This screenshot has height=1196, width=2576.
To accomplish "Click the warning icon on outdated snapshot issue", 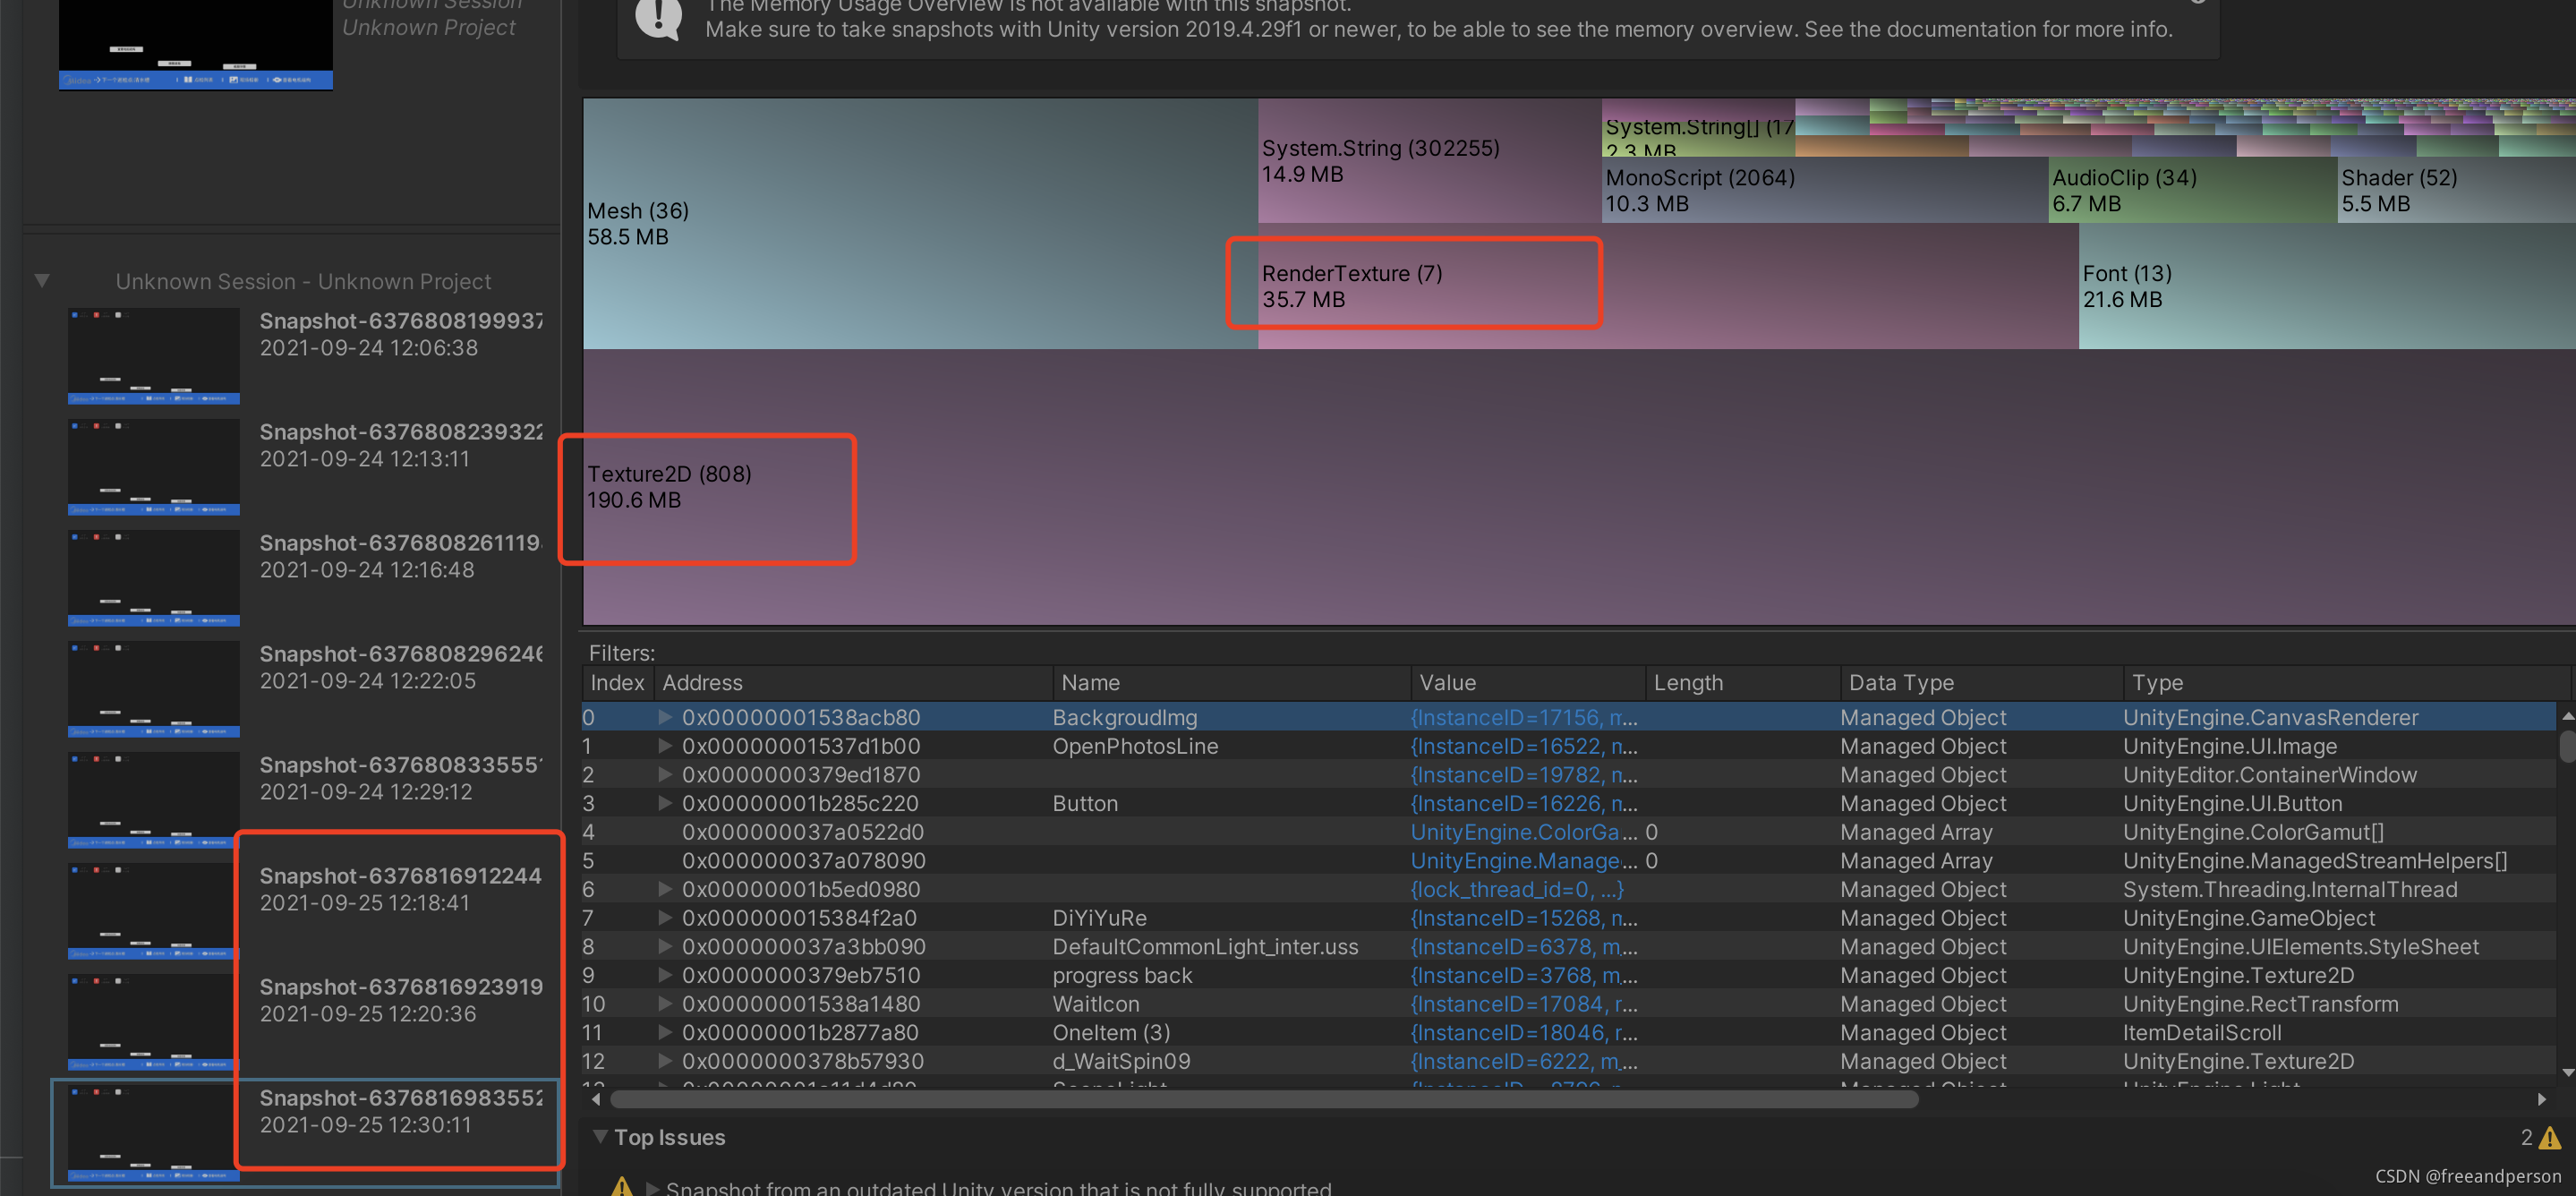I will (x=622, y=1187).
